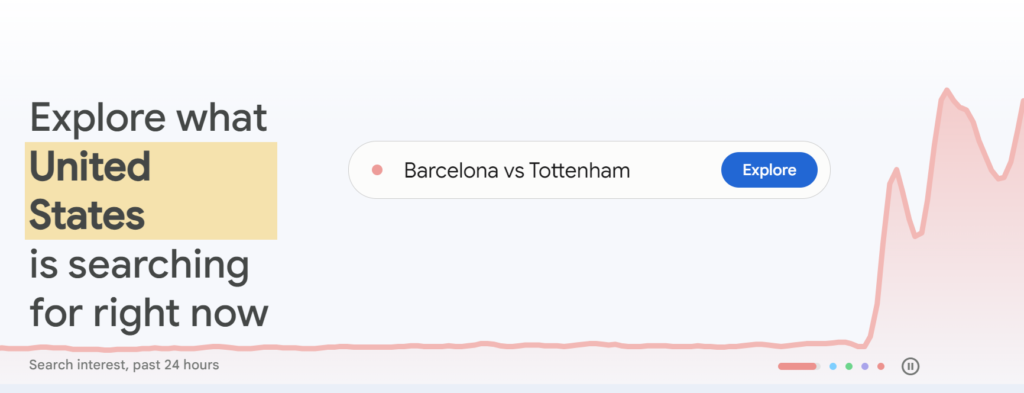Viewport: 1024px width, 393px height.
Task: Click the Barcelona vs Tottenham search text
Action: 517,170
